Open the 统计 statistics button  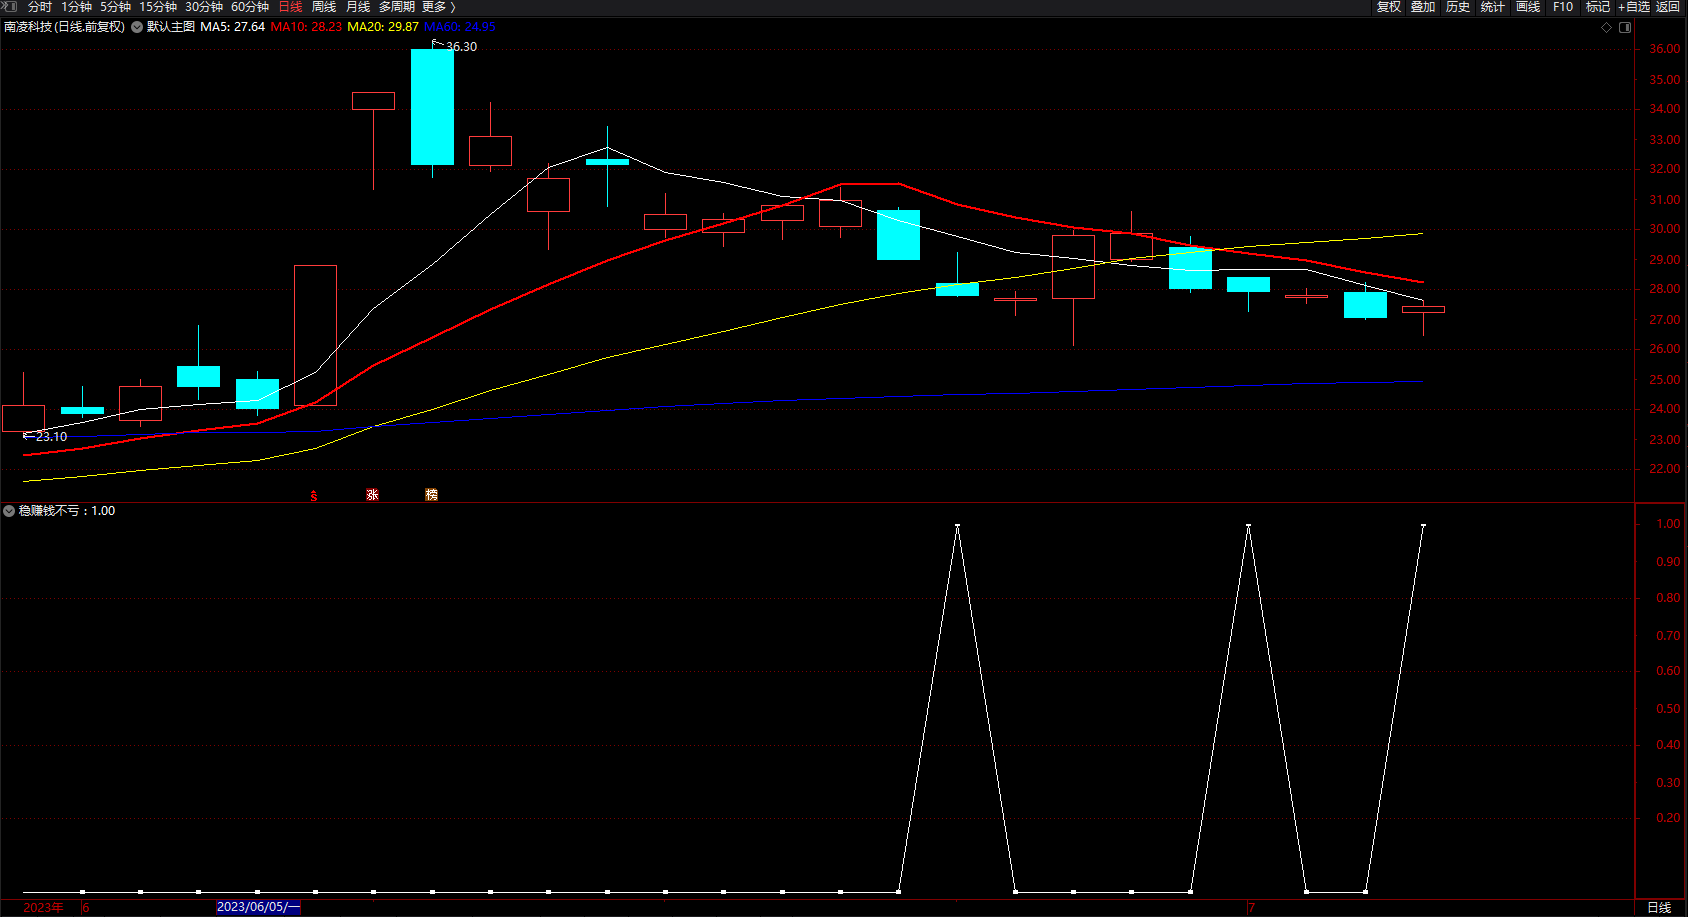1493,7
